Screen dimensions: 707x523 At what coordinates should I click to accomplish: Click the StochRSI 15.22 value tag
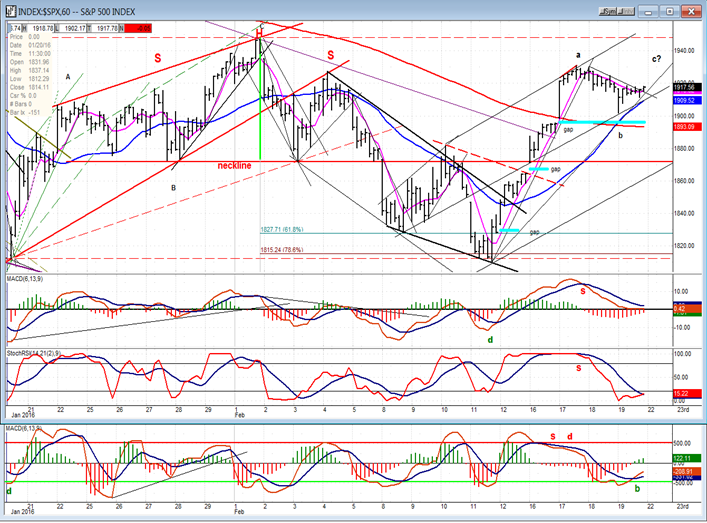coord(687,394)
